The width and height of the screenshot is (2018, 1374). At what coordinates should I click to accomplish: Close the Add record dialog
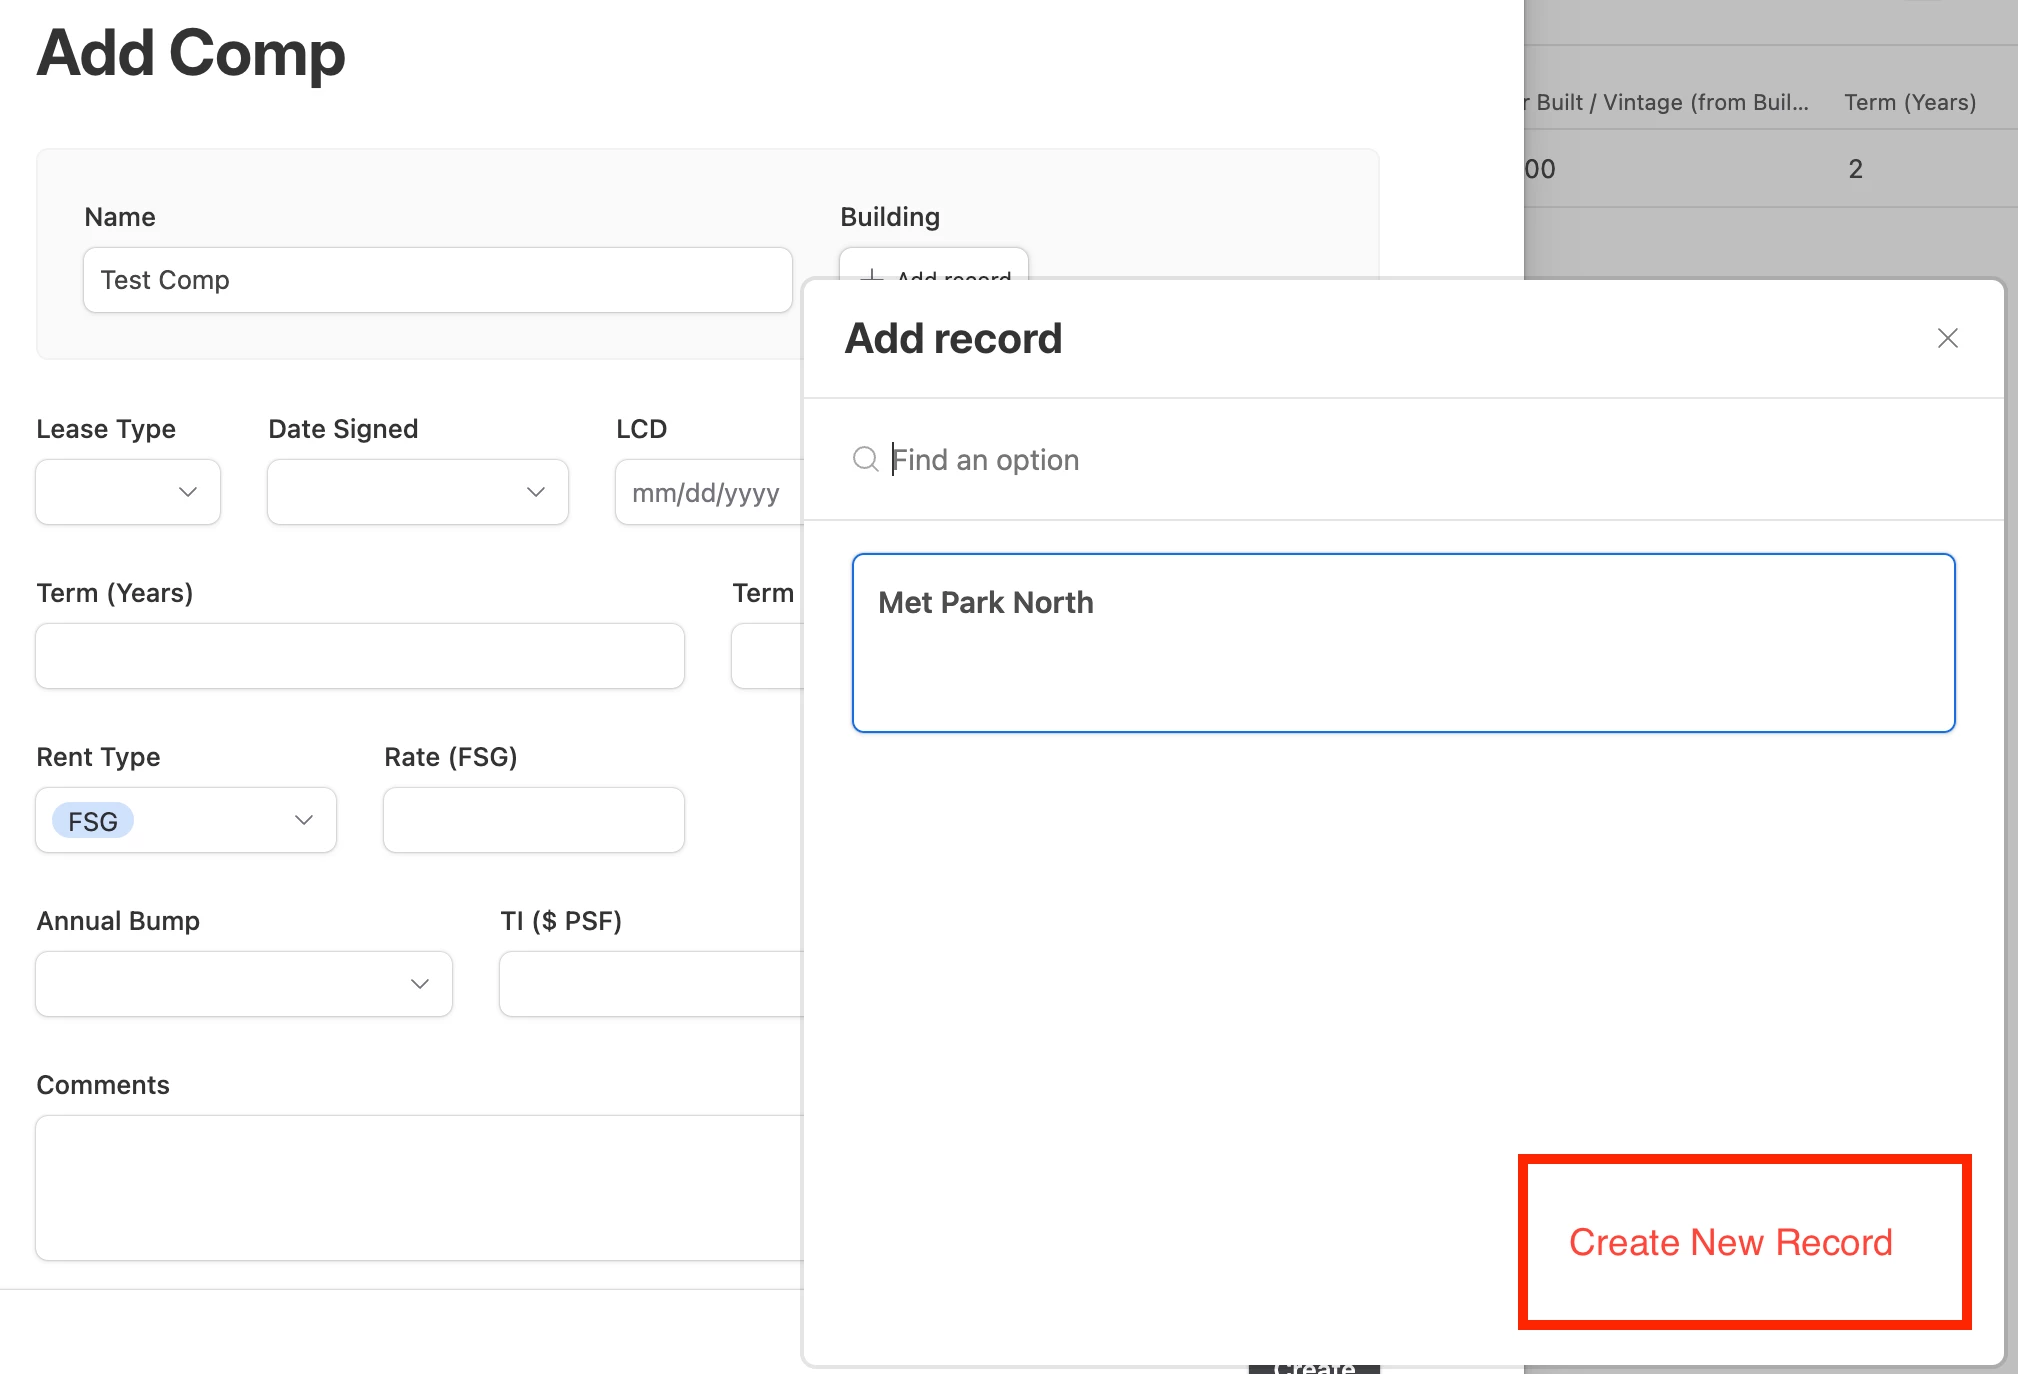[1946, 338]
